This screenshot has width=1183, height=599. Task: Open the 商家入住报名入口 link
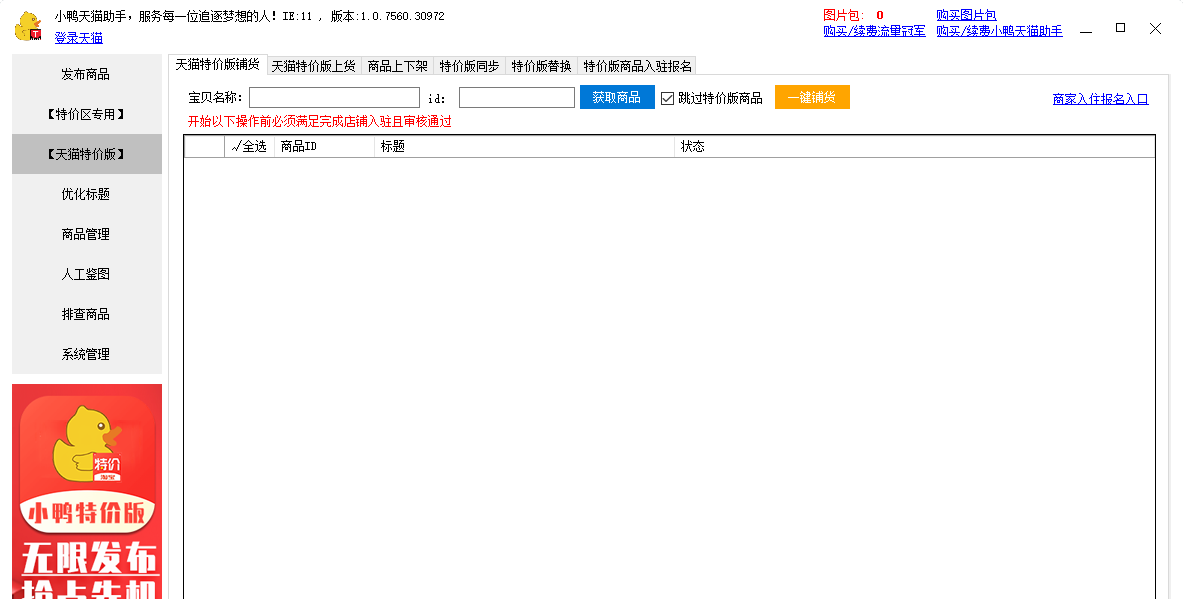(x=1101, y=99)
